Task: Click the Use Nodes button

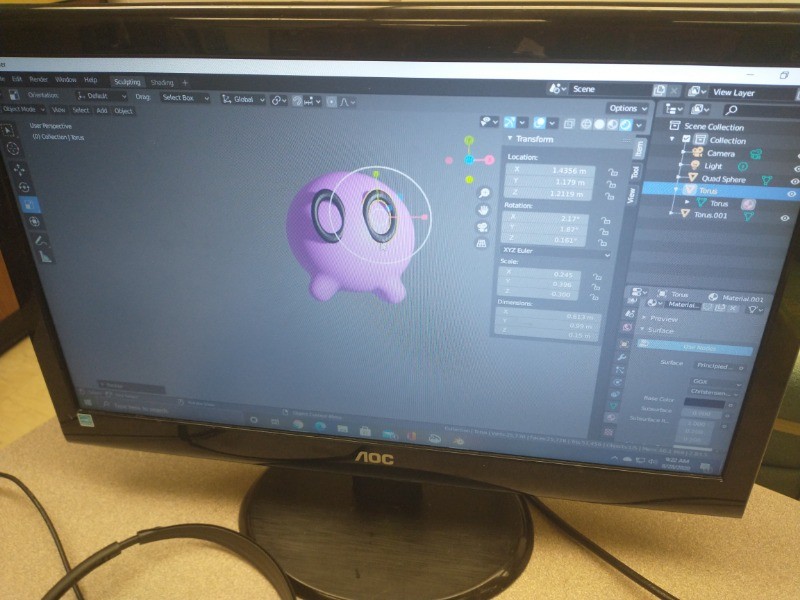Action: (x=694, y=347)
